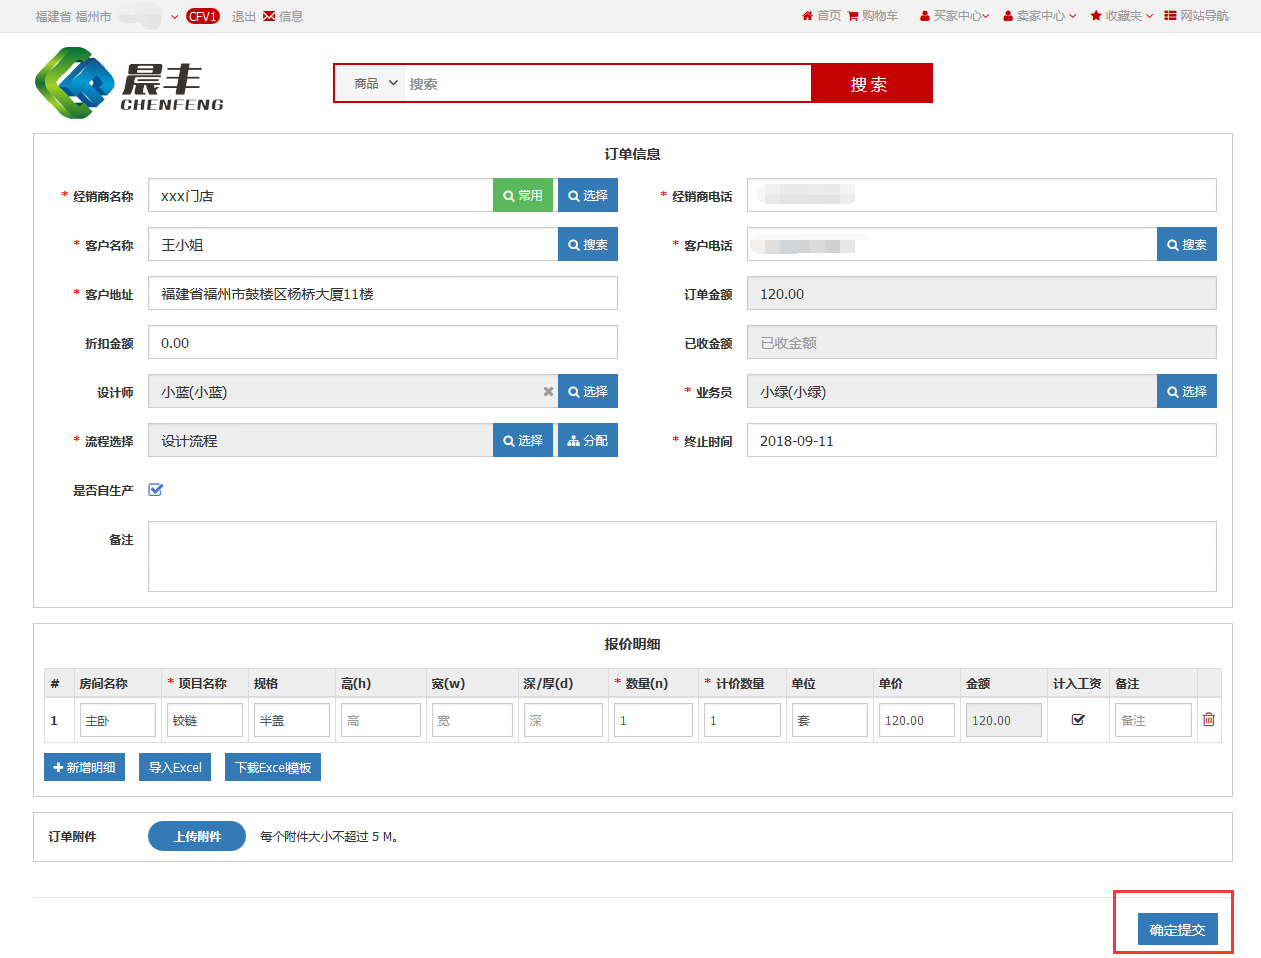Open the 收藏夹 menu
This screenshot has height=958, width=1261.
1122,16
